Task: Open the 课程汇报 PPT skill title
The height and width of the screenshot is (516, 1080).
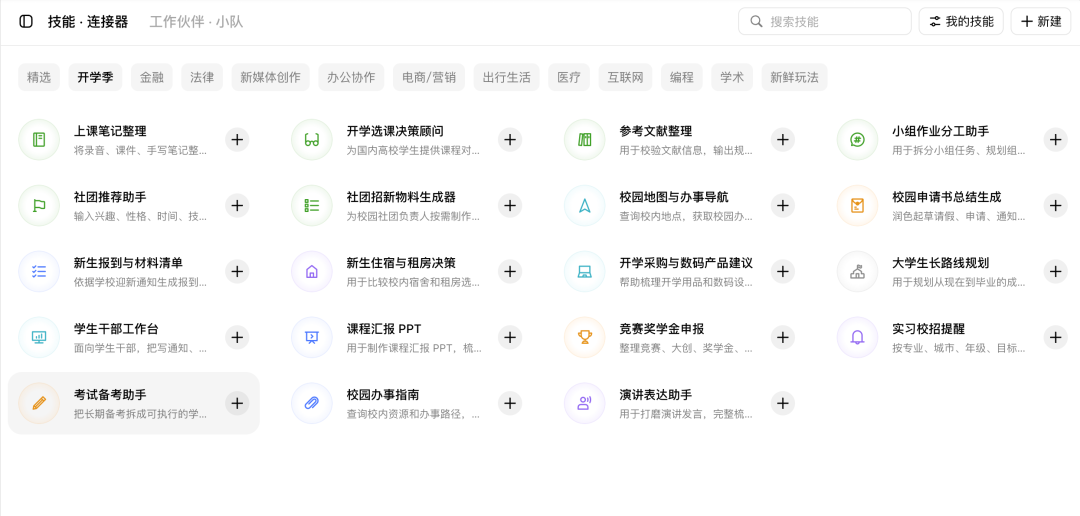Action: coord(384,329)
